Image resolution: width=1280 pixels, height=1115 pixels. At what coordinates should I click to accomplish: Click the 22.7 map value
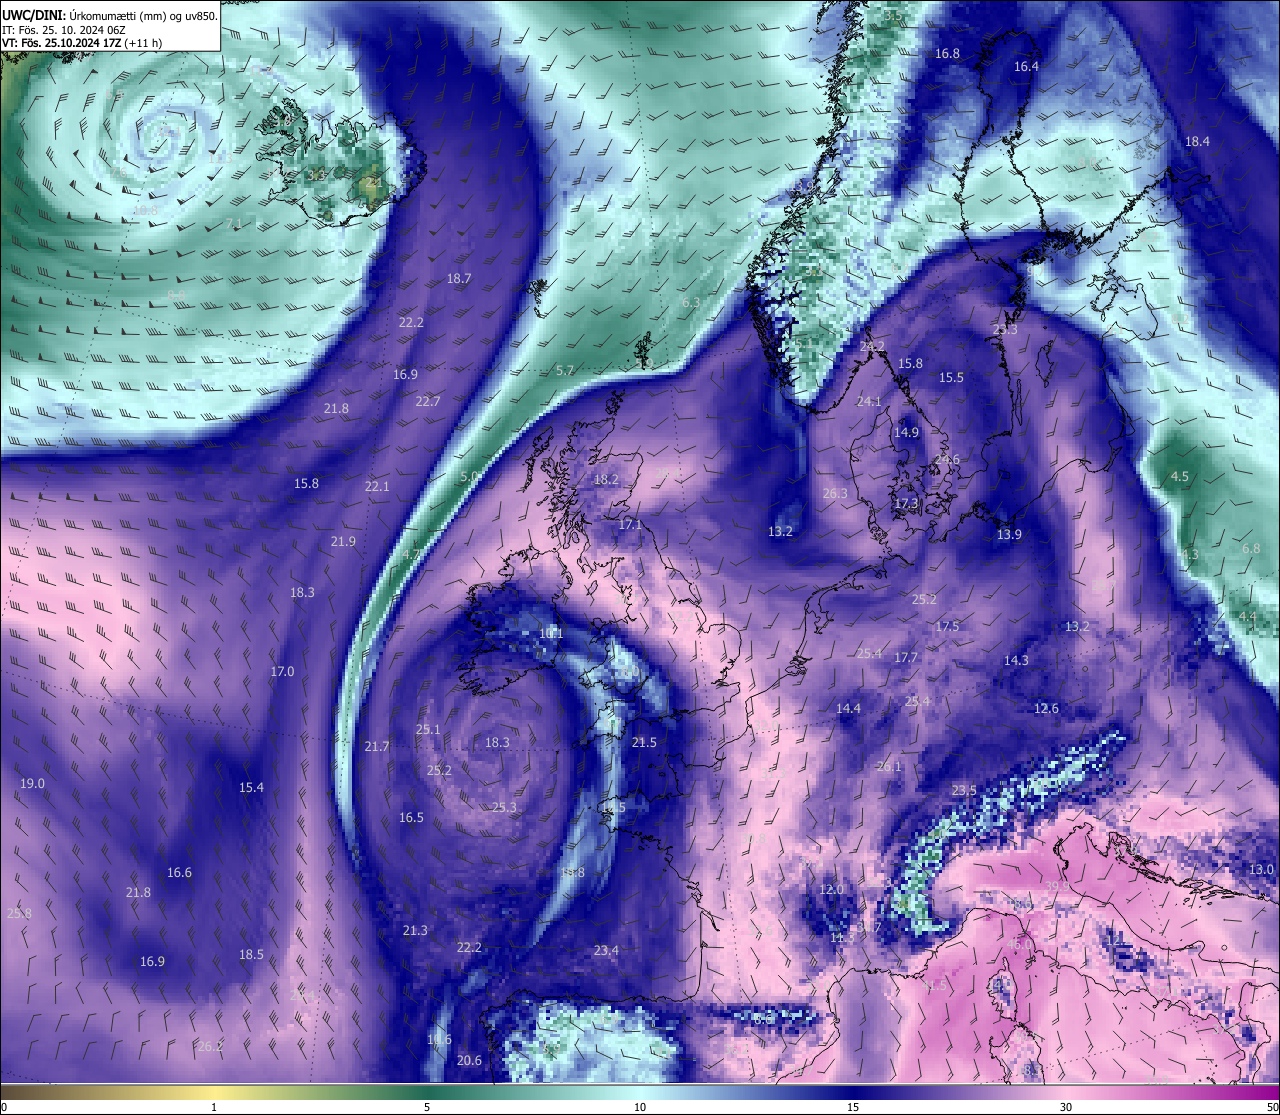(x=428, y=402)
